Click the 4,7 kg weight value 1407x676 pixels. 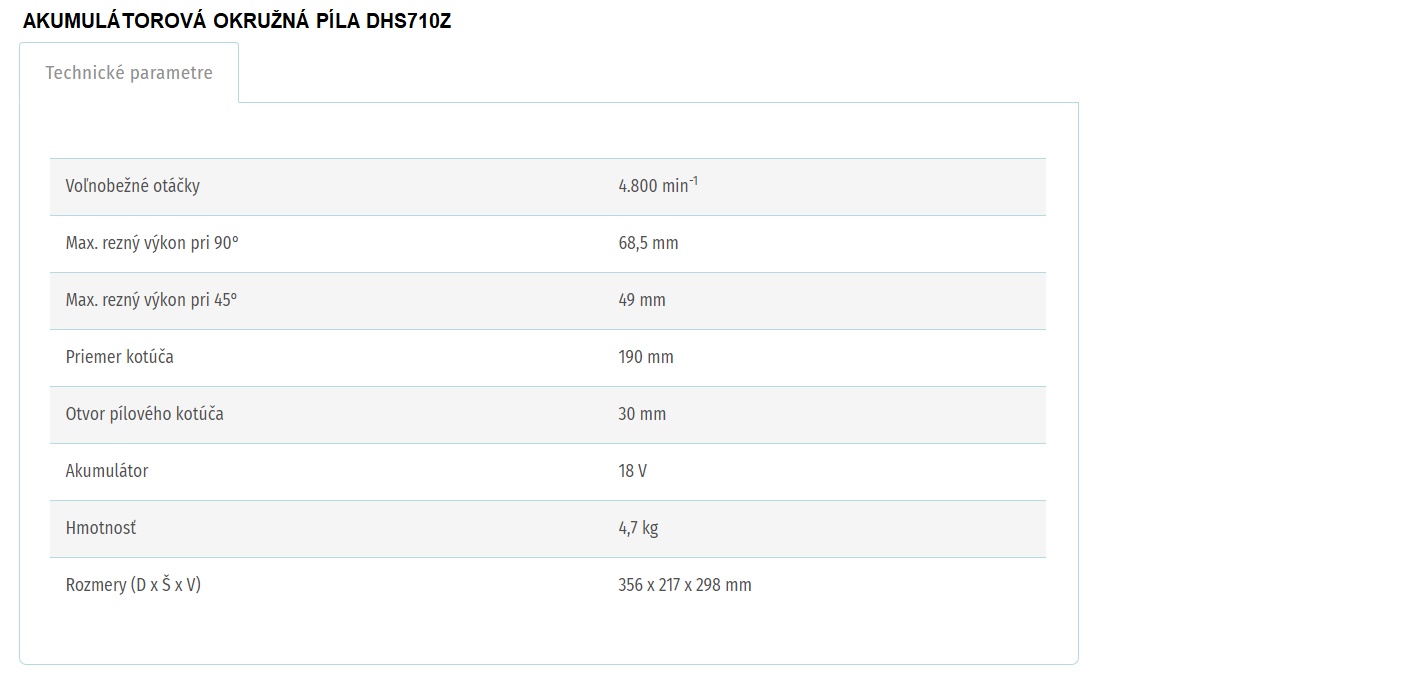[638, 528]
